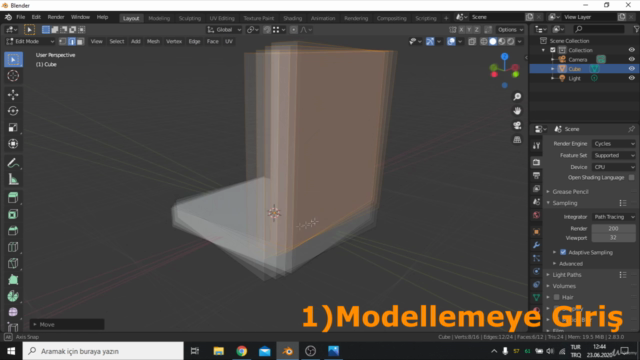The height and width of the screenshot is (360, 640).
Task: Open the Modifier wrench properties tab
Action: [536, 245]
